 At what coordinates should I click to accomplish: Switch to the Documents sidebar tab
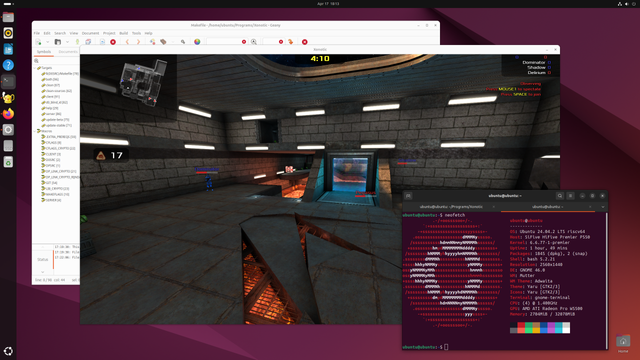(68, 52)
